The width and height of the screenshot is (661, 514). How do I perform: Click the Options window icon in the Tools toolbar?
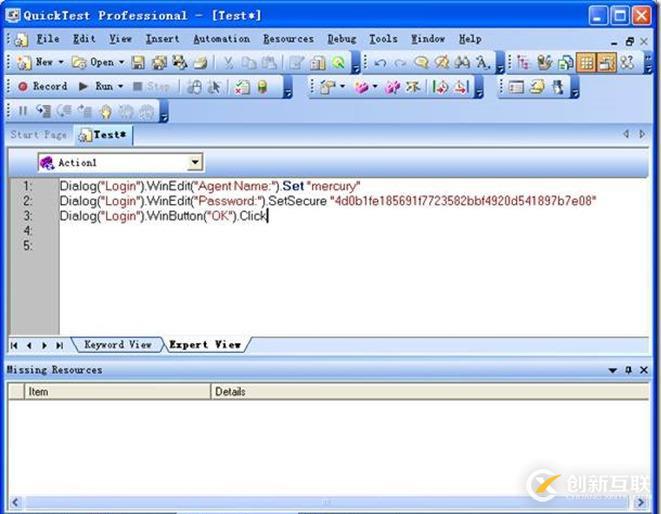[x=516, y=87]
